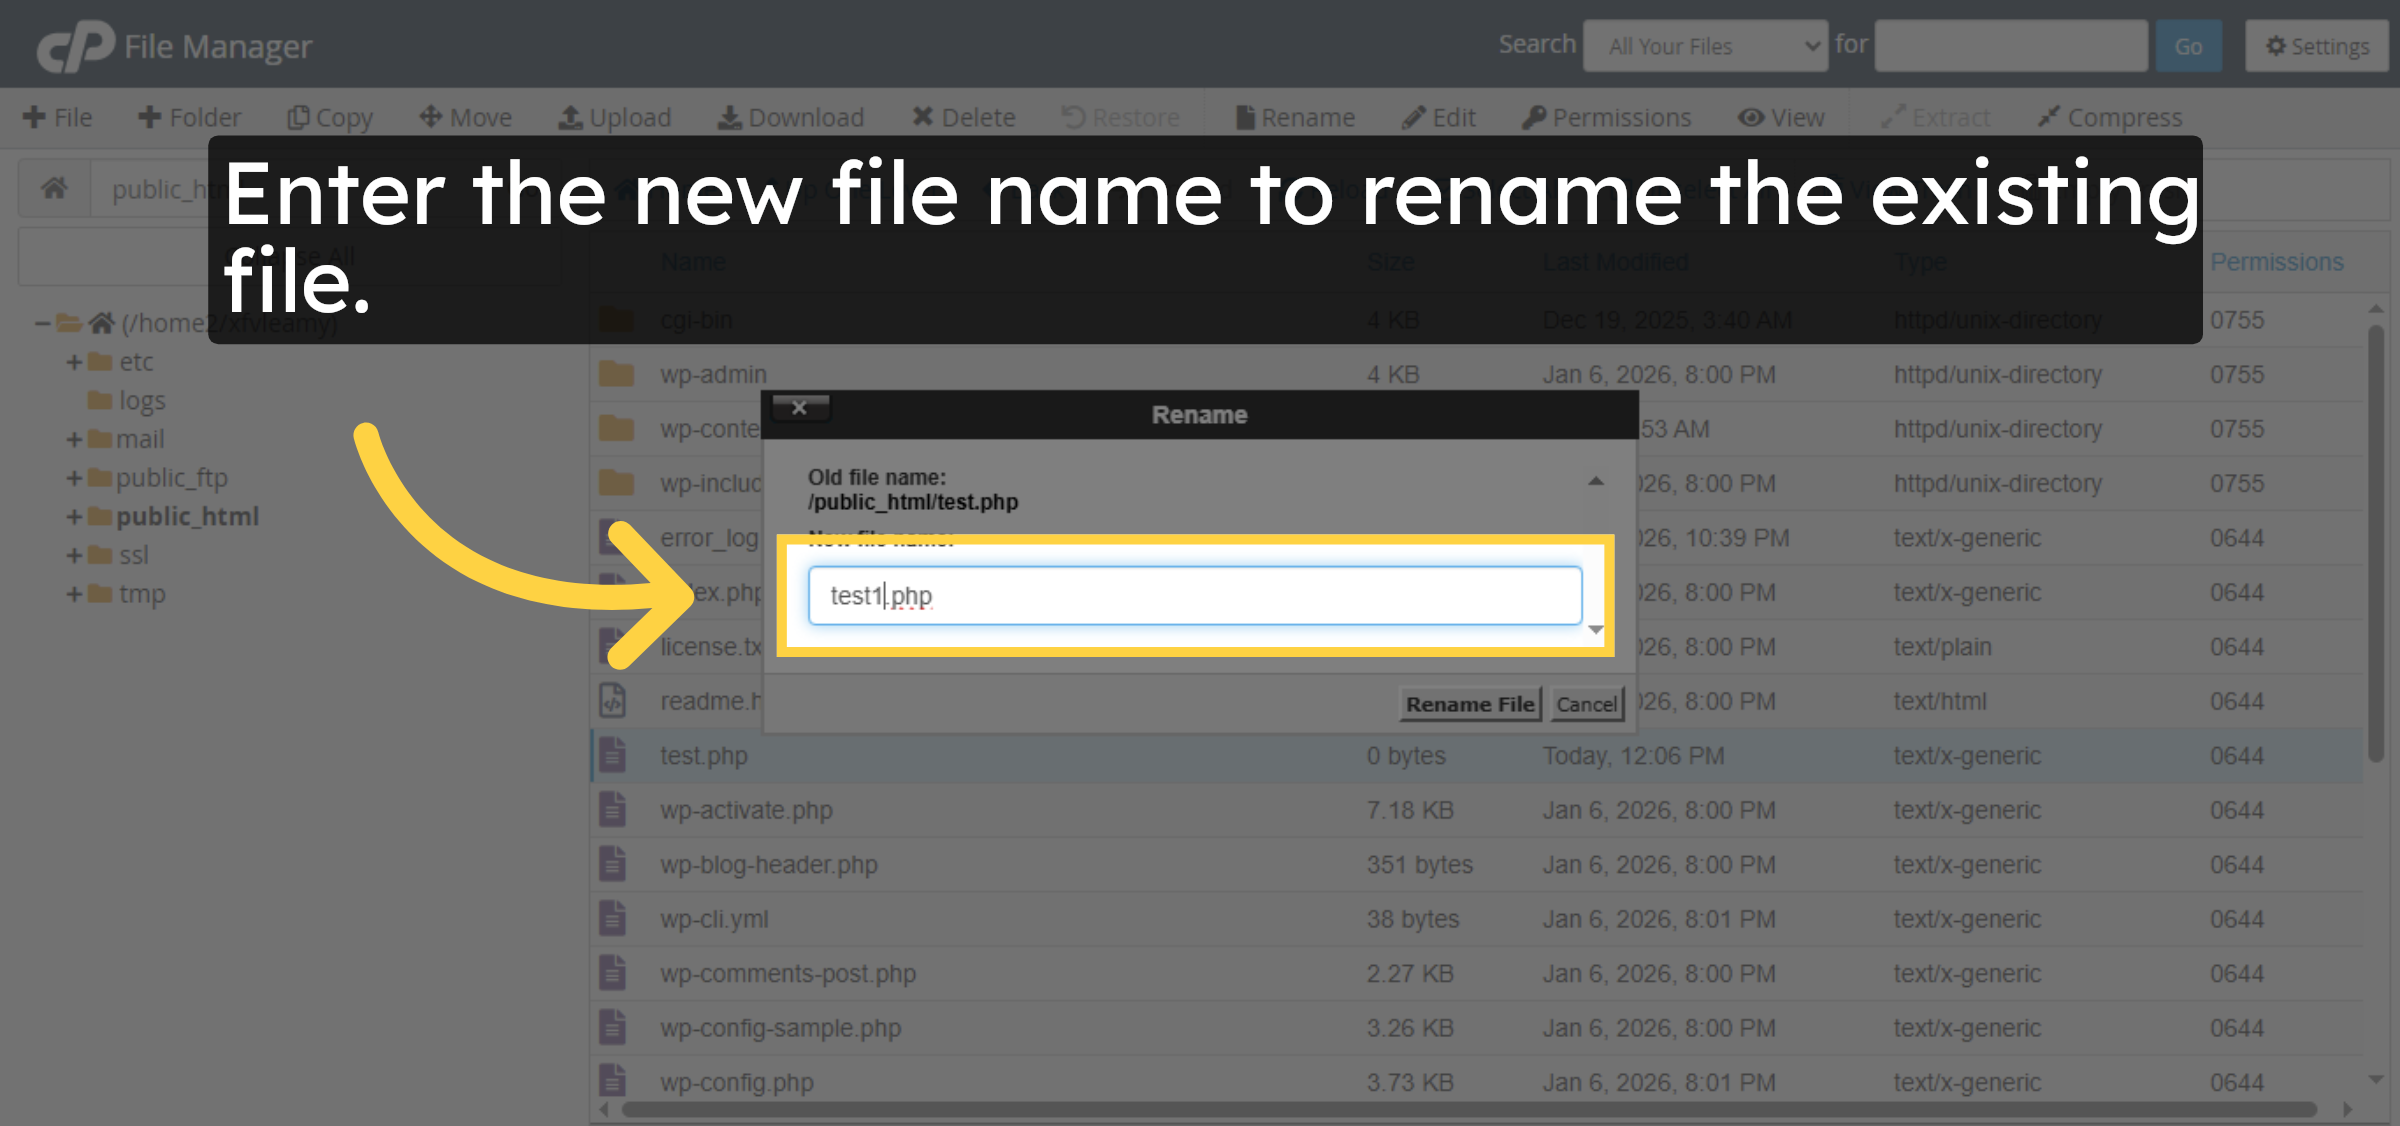Collapse the home directory root node
Screen dimensions: 2400x1126
pyautogui.click(x=40, y=322)
